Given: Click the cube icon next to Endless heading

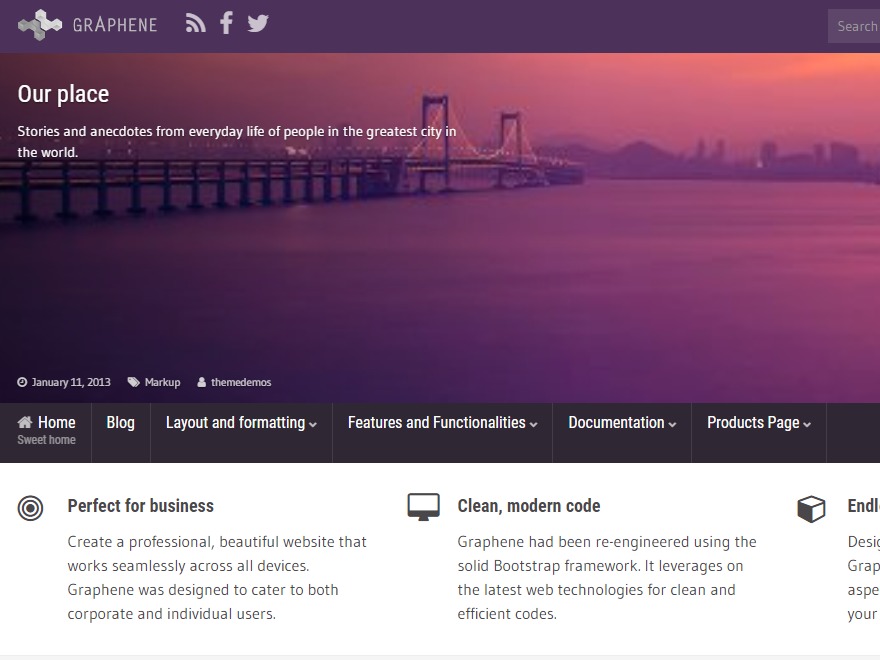Looking at the screenshot, I should coord(810,508).
